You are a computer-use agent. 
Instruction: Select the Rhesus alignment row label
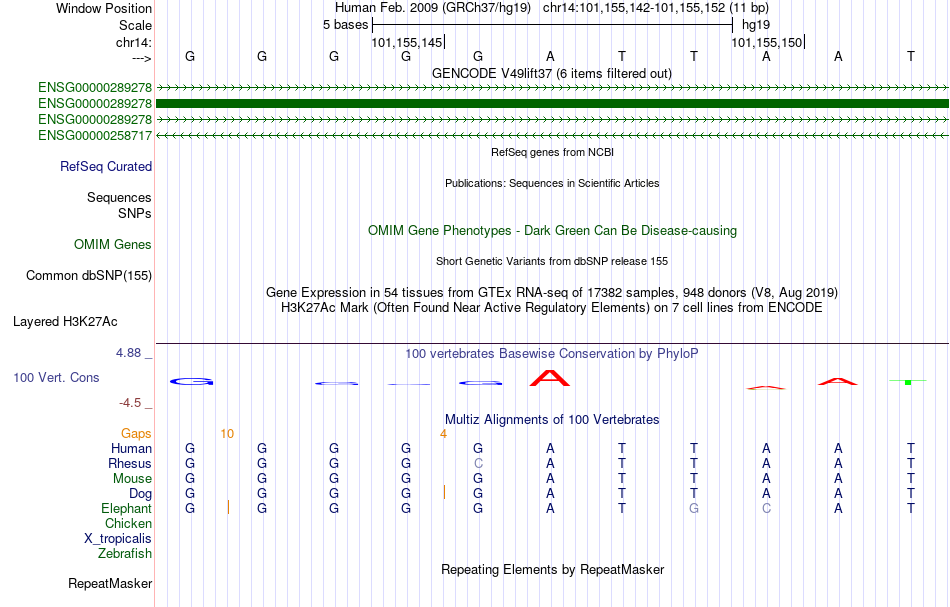coord(130,463)
